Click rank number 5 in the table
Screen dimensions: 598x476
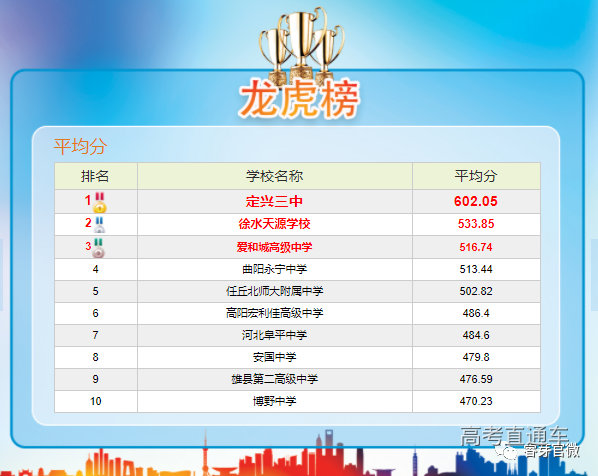coord(95,291)
